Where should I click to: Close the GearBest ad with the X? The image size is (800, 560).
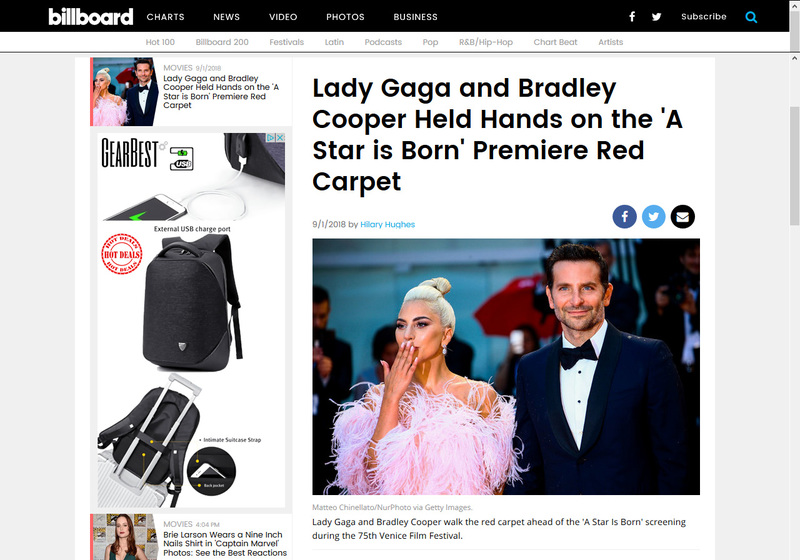tap(280, 138)
